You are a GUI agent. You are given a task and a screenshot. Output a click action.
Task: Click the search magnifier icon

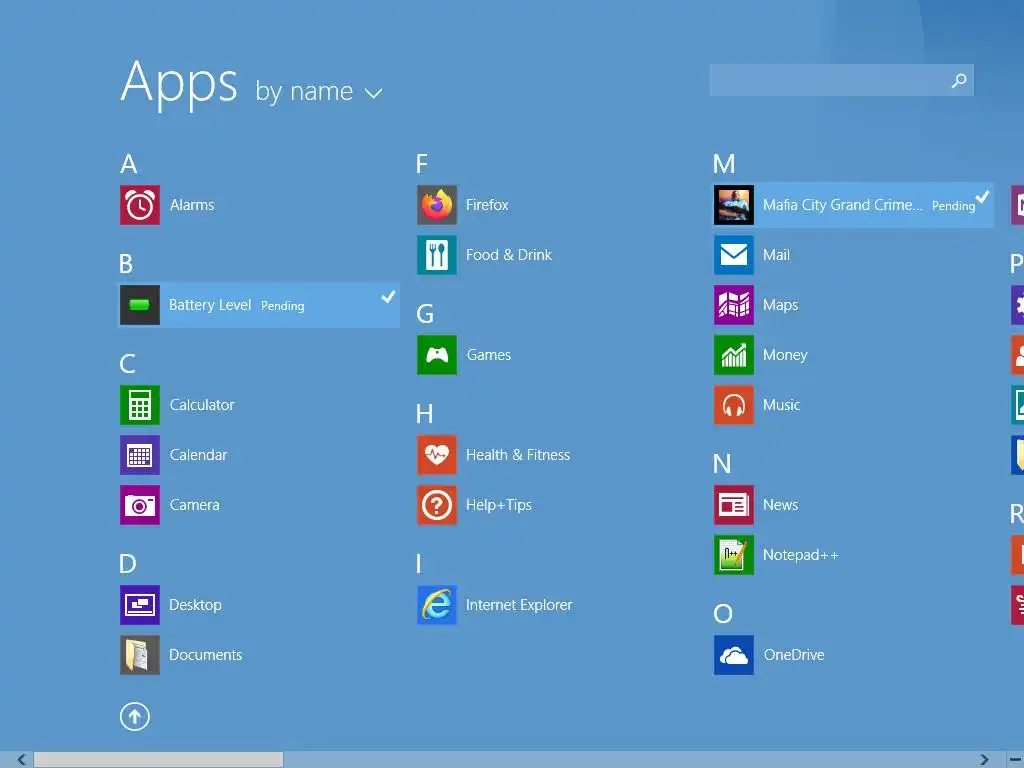click(x=959, y=80)
